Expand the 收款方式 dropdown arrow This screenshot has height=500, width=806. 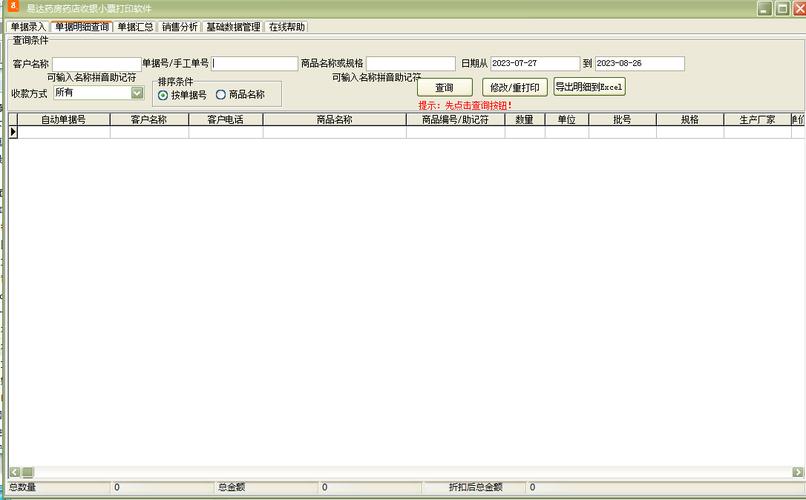point(137,92)
